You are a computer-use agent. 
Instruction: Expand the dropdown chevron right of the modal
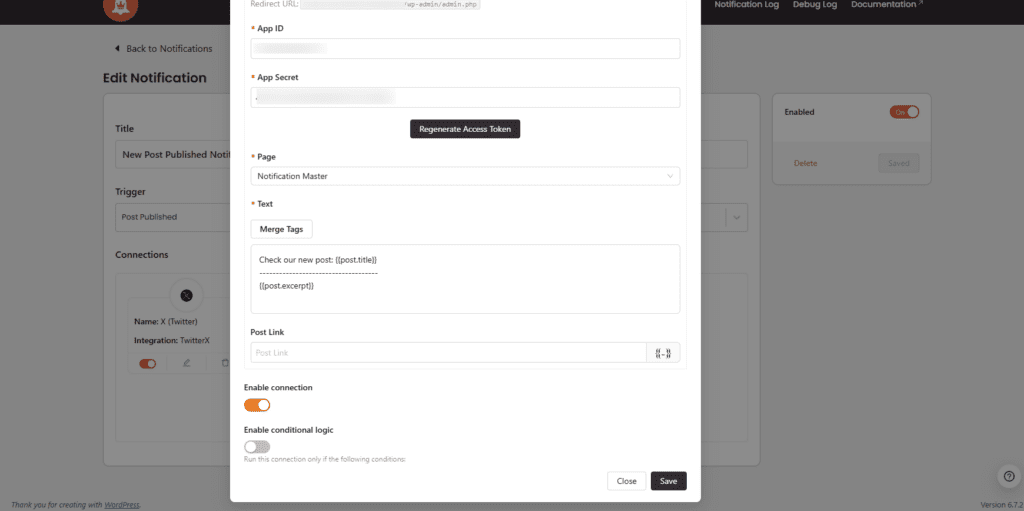click(x=737, y=217)
